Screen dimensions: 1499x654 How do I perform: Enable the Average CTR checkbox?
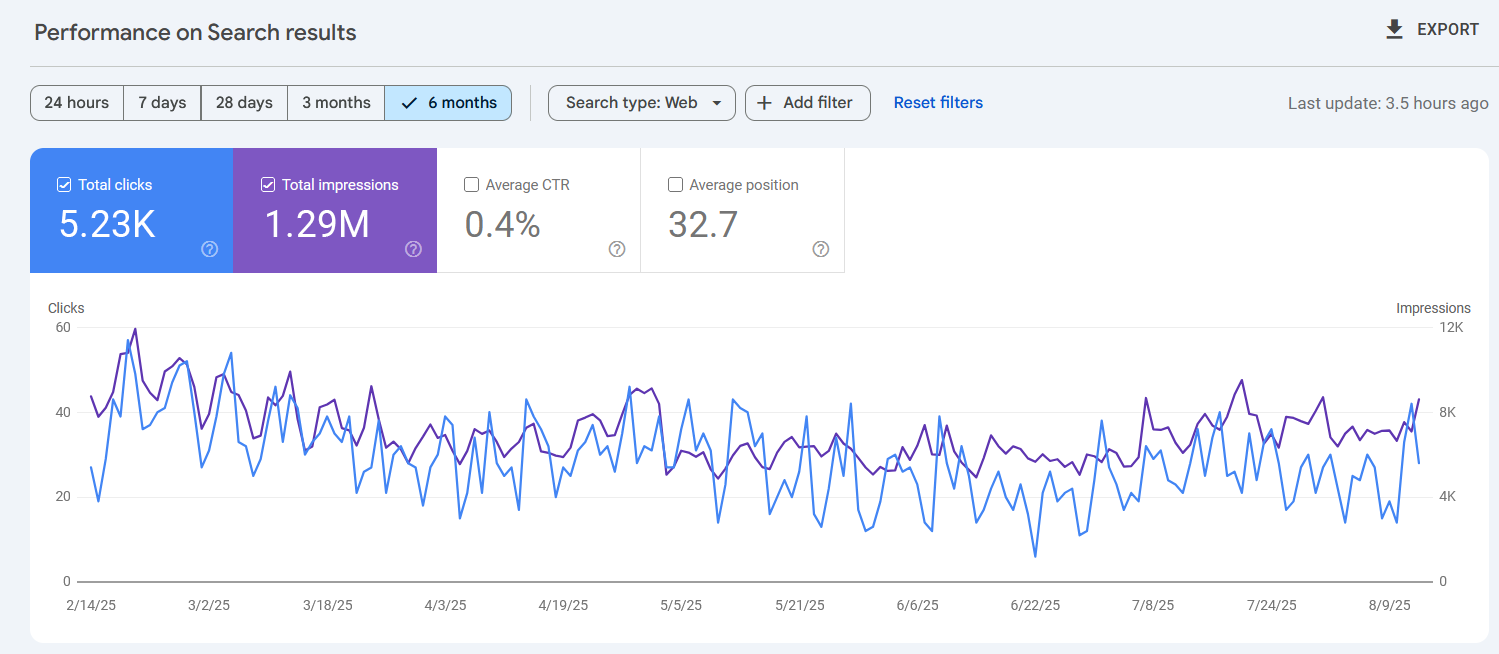[x=472, y=185]
